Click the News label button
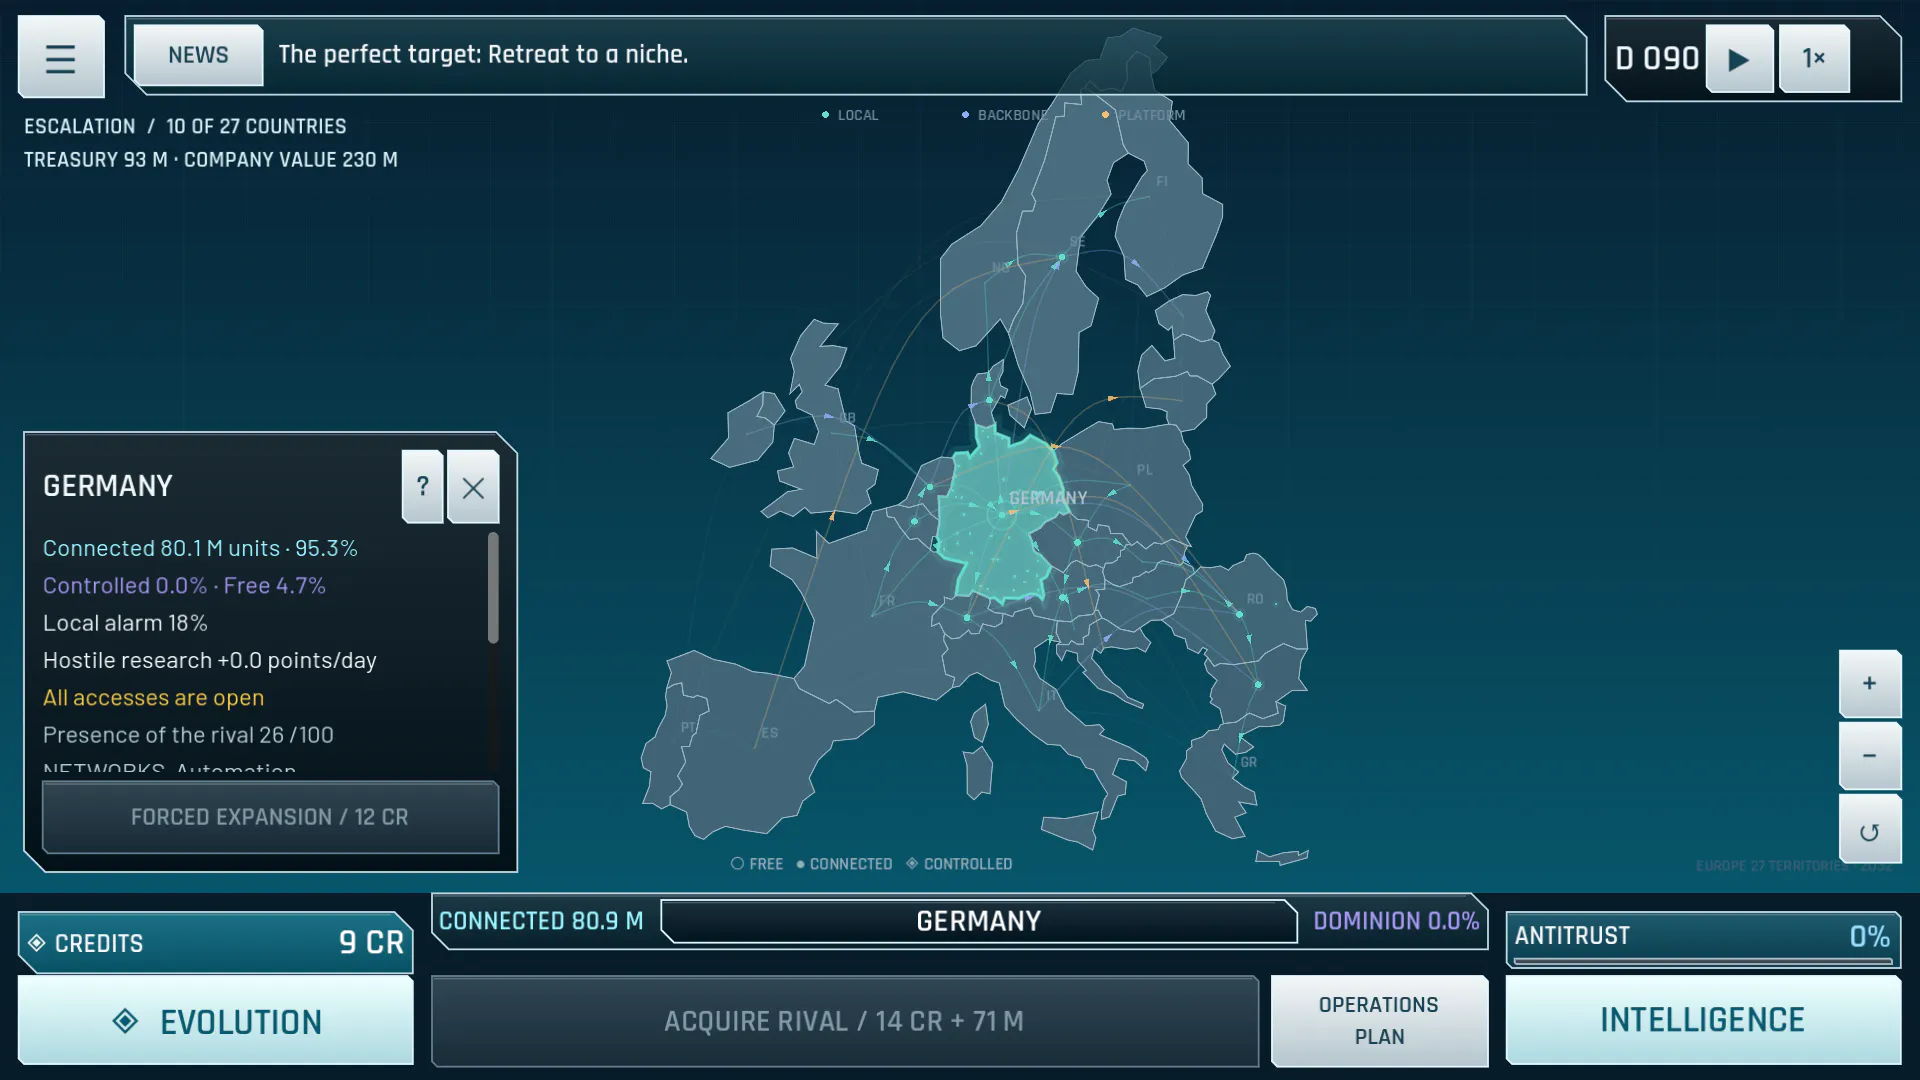The image size is (1920, 1080). (x=198, y=55)
